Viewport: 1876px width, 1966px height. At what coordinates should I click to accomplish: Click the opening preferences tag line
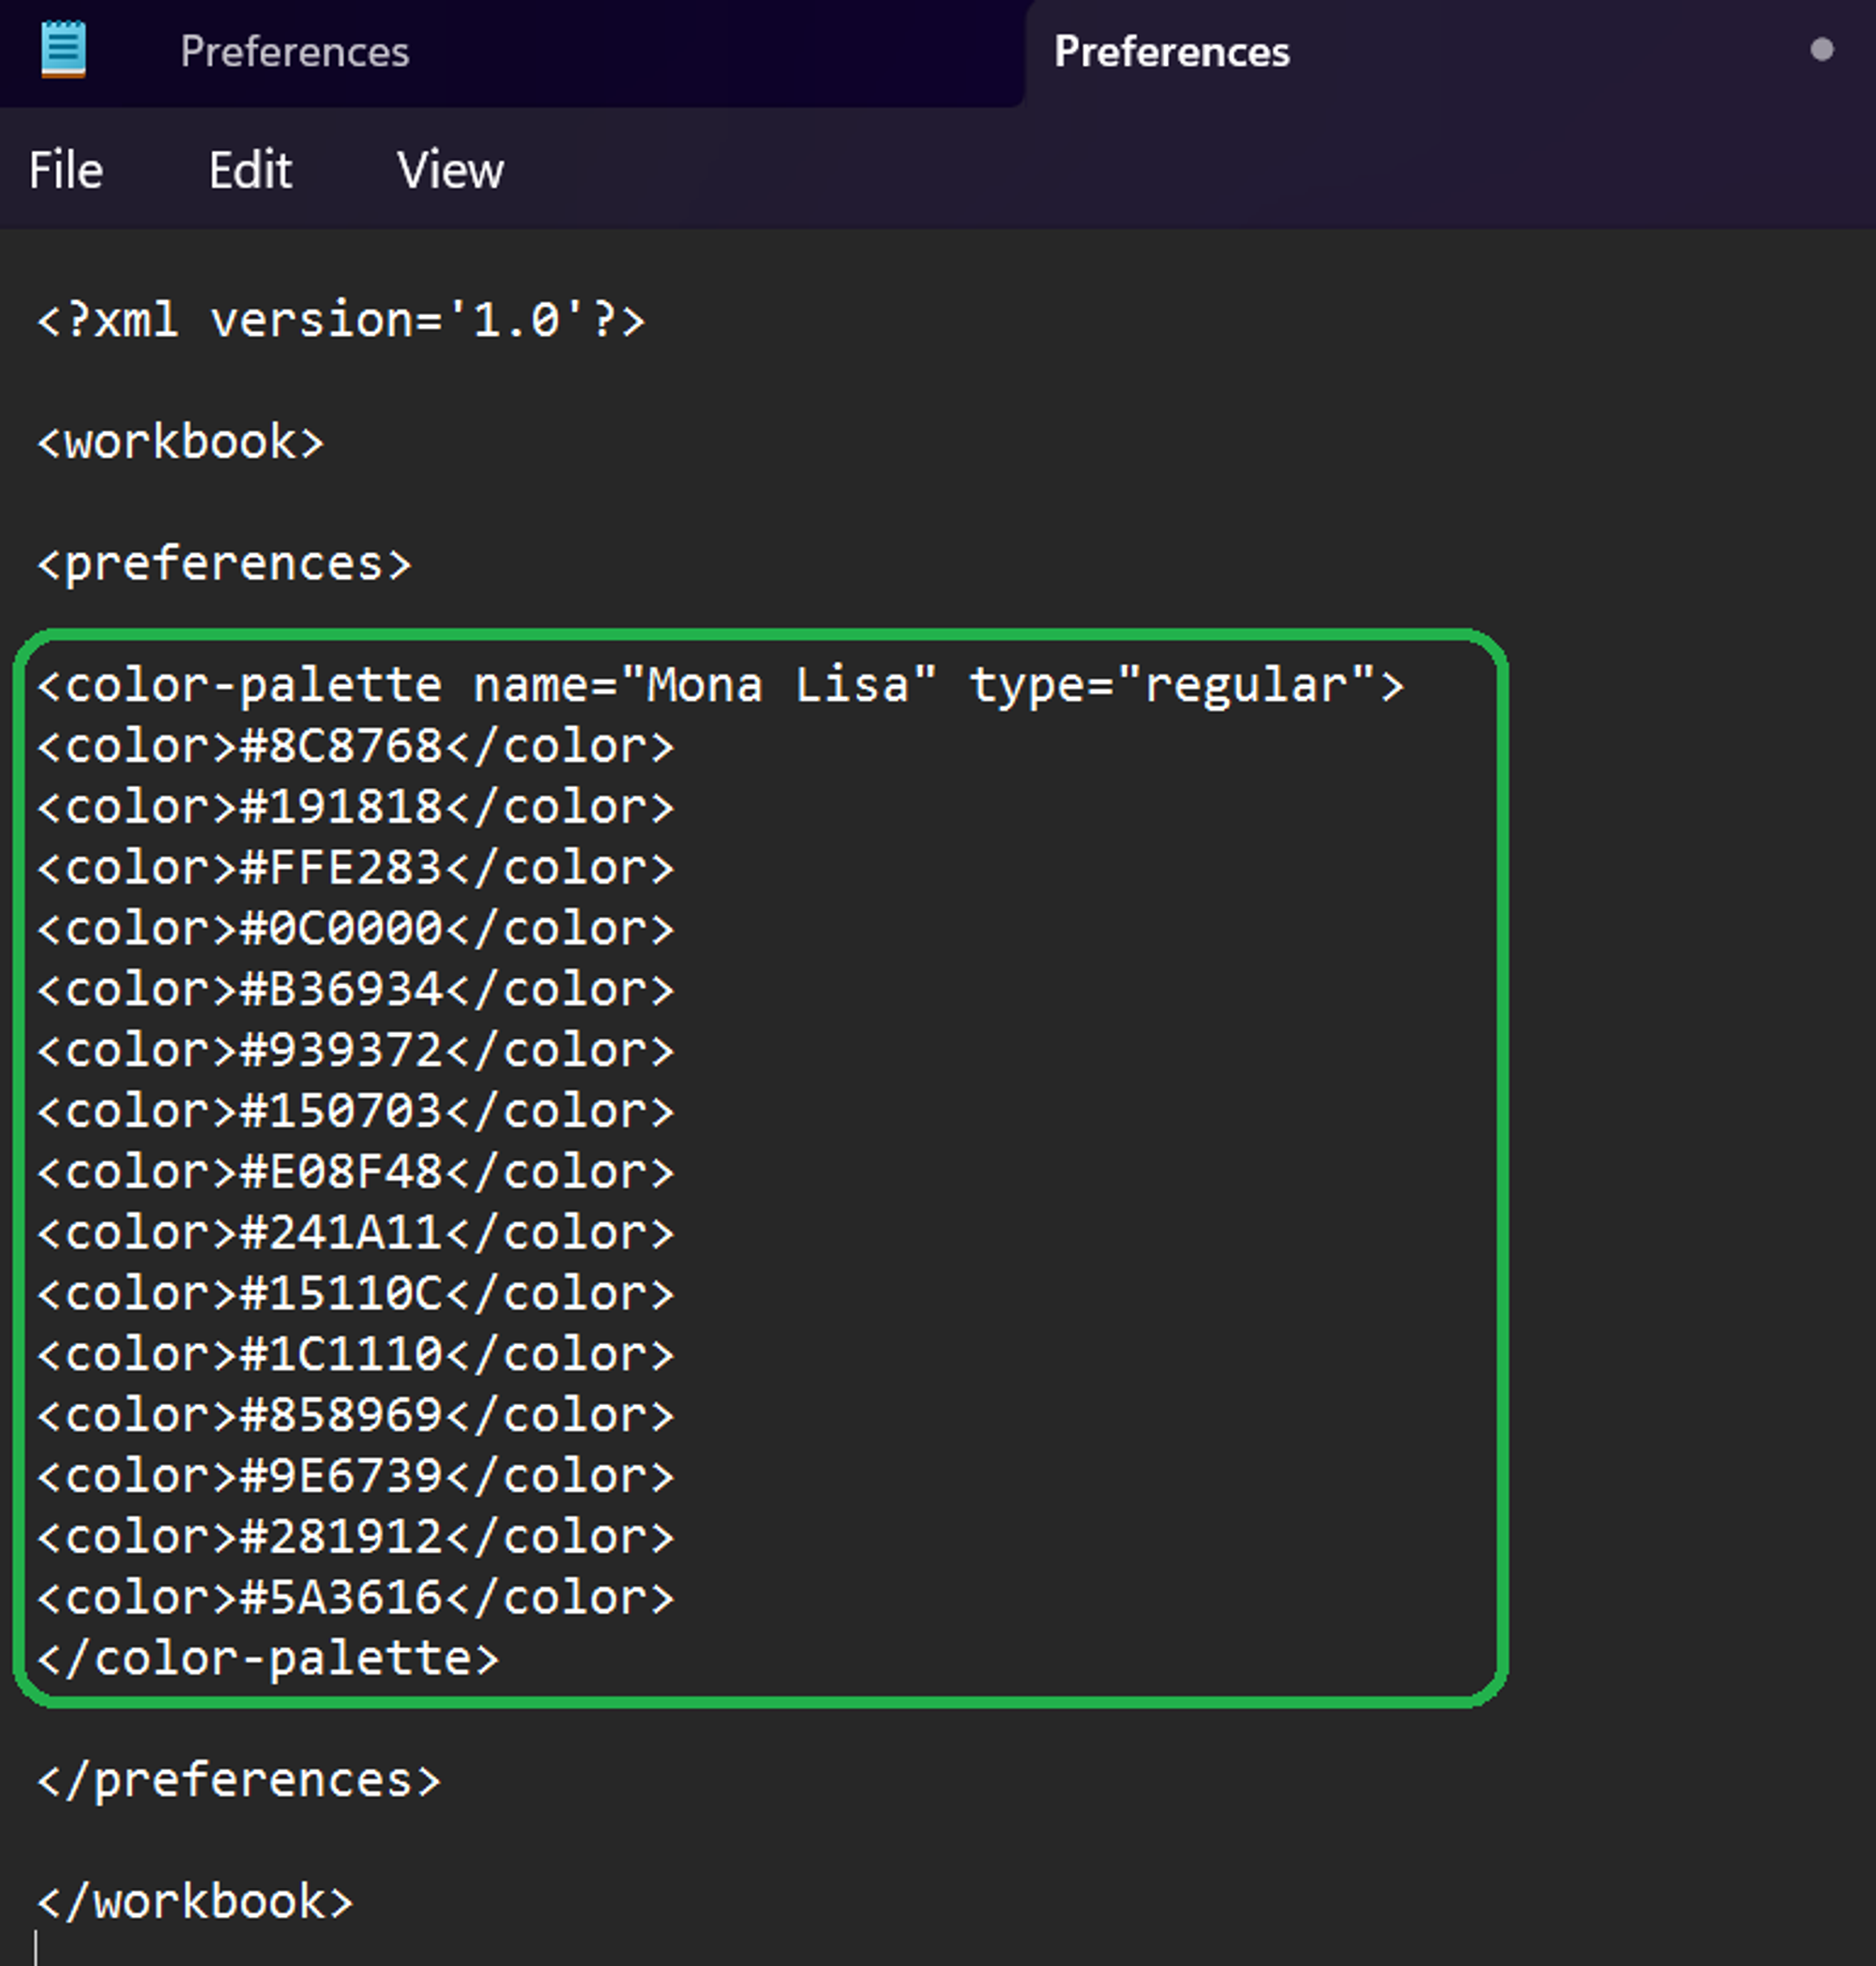224,565
